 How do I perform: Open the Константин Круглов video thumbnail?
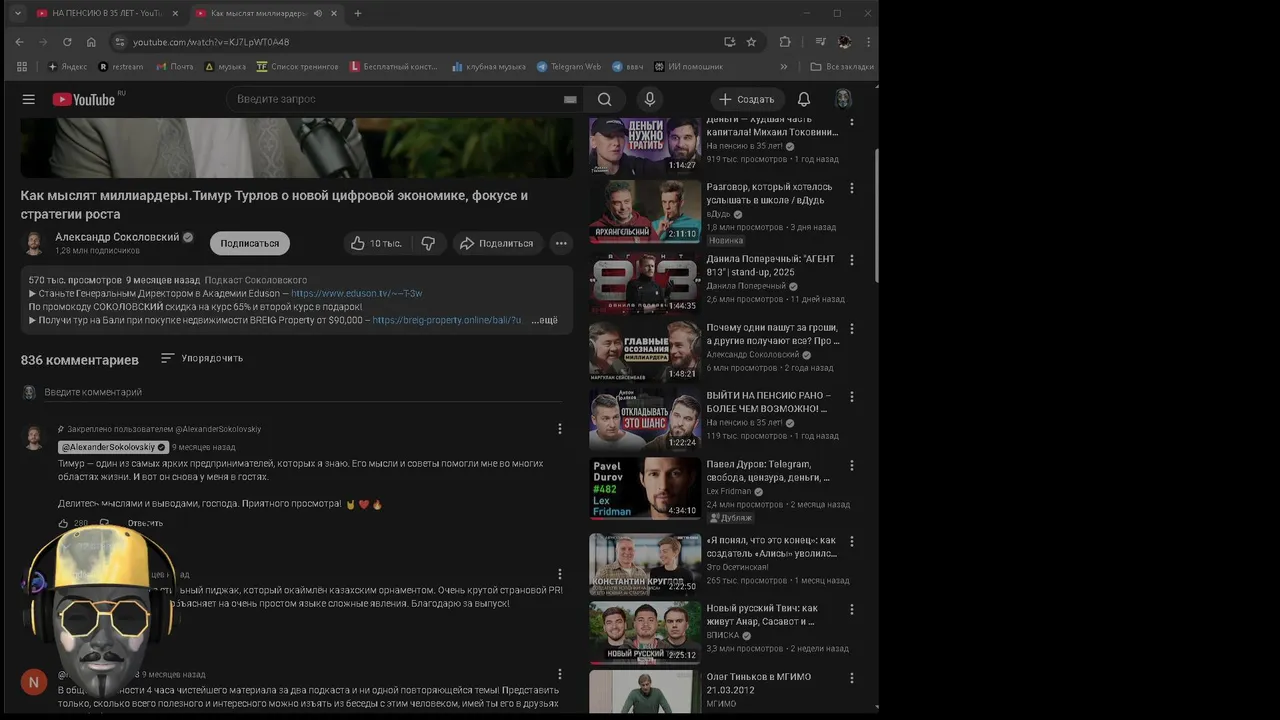click(644, 564)
